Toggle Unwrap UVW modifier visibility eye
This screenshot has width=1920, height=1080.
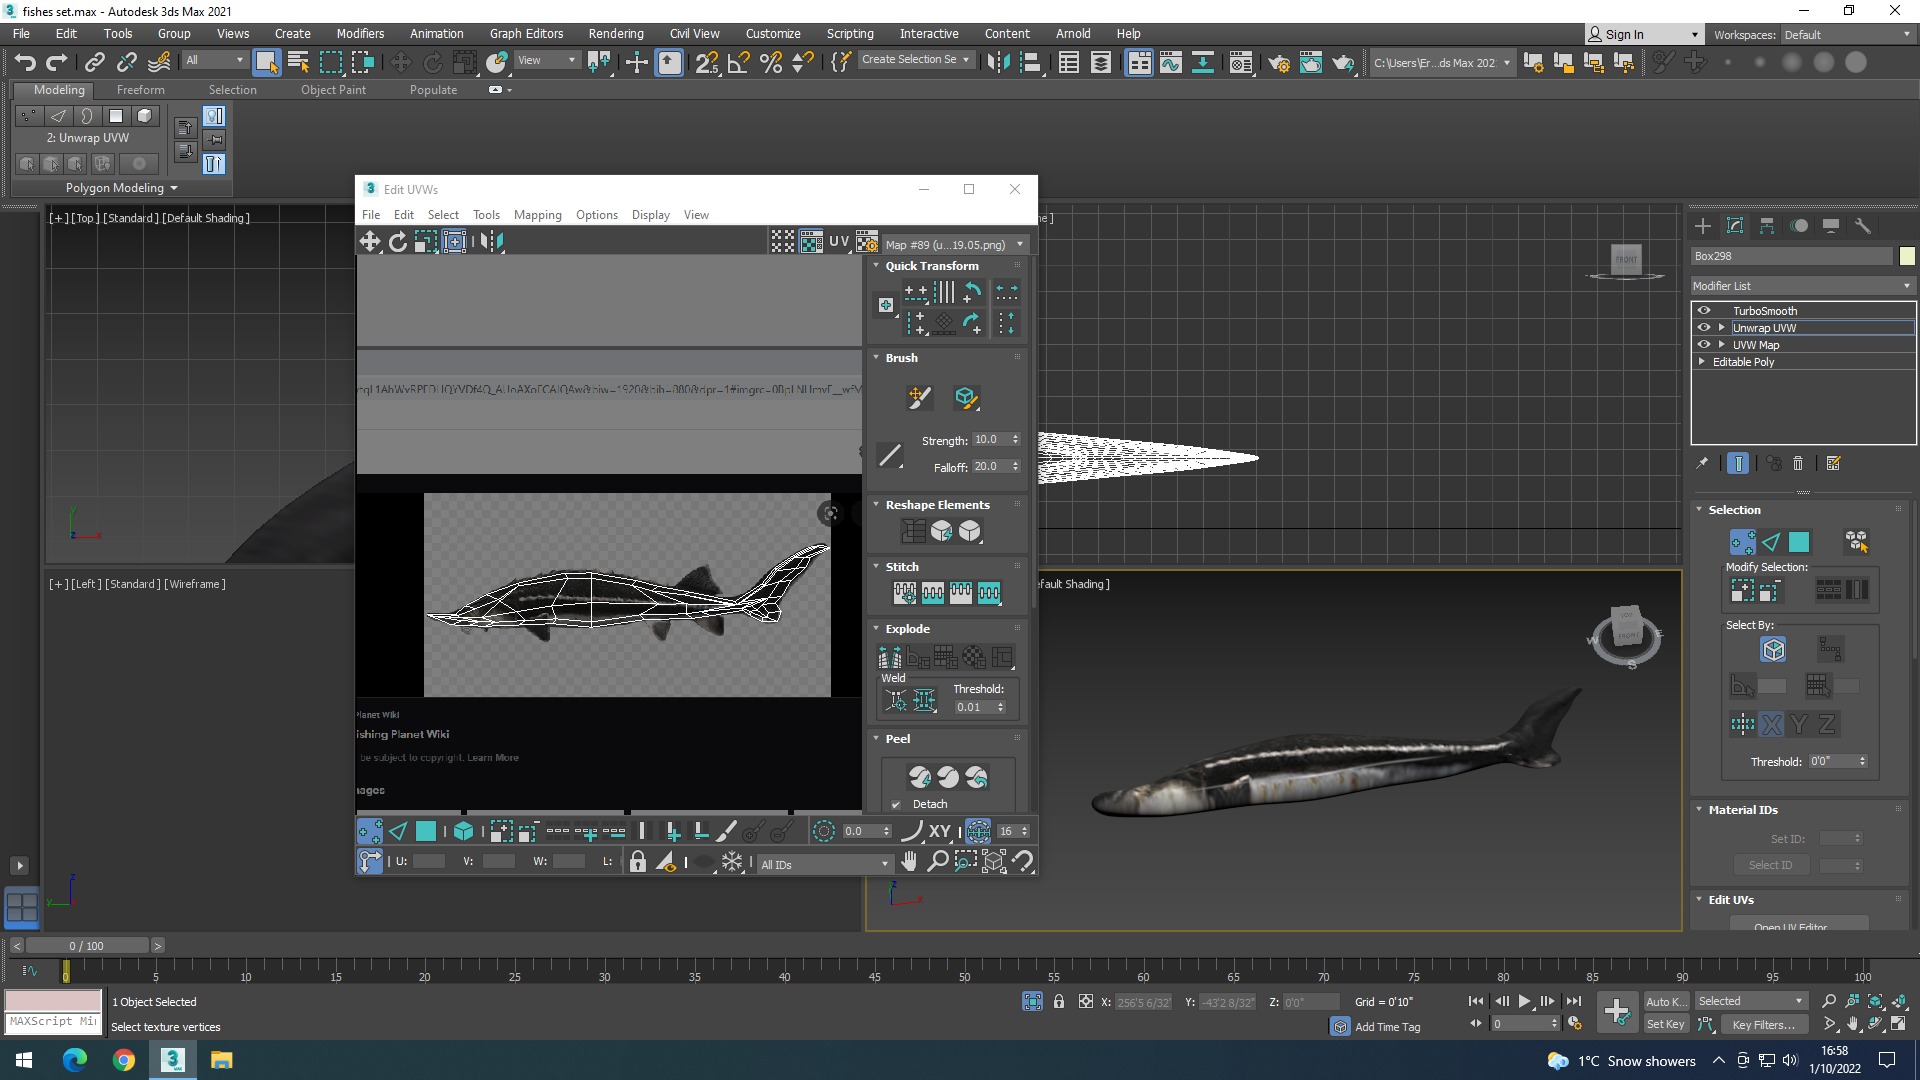point(1704,328)
